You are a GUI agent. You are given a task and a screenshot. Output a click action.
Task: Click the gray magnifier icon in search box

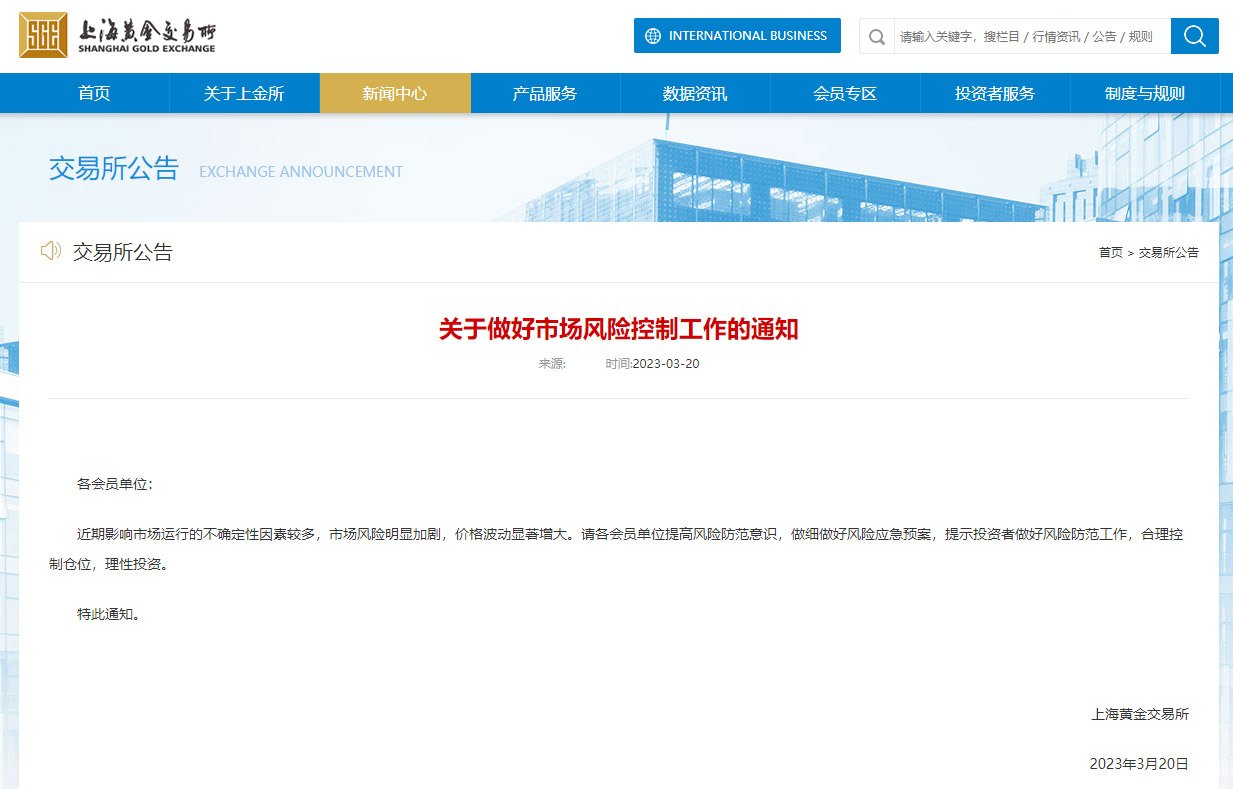[x=877, y=37]
